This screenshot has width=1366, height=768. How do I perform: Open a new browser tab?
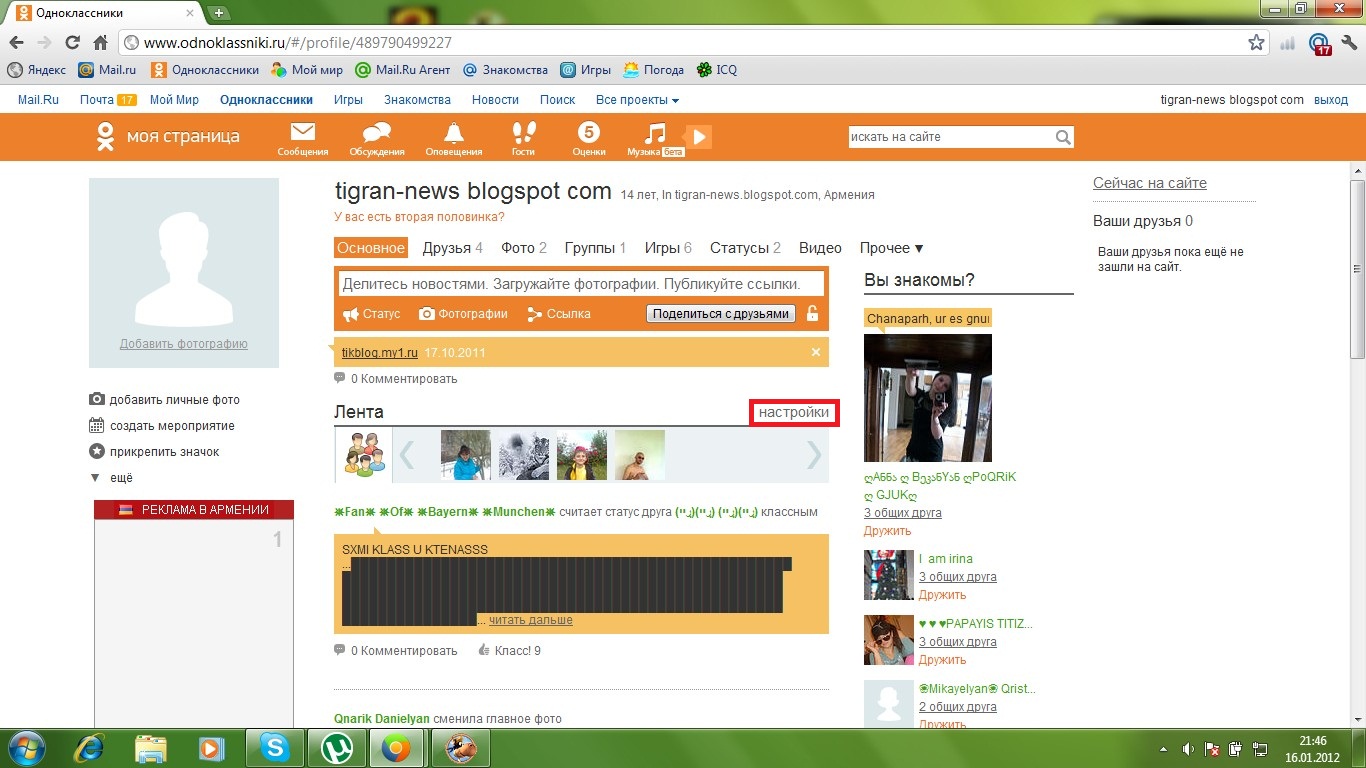pos(218,13)
